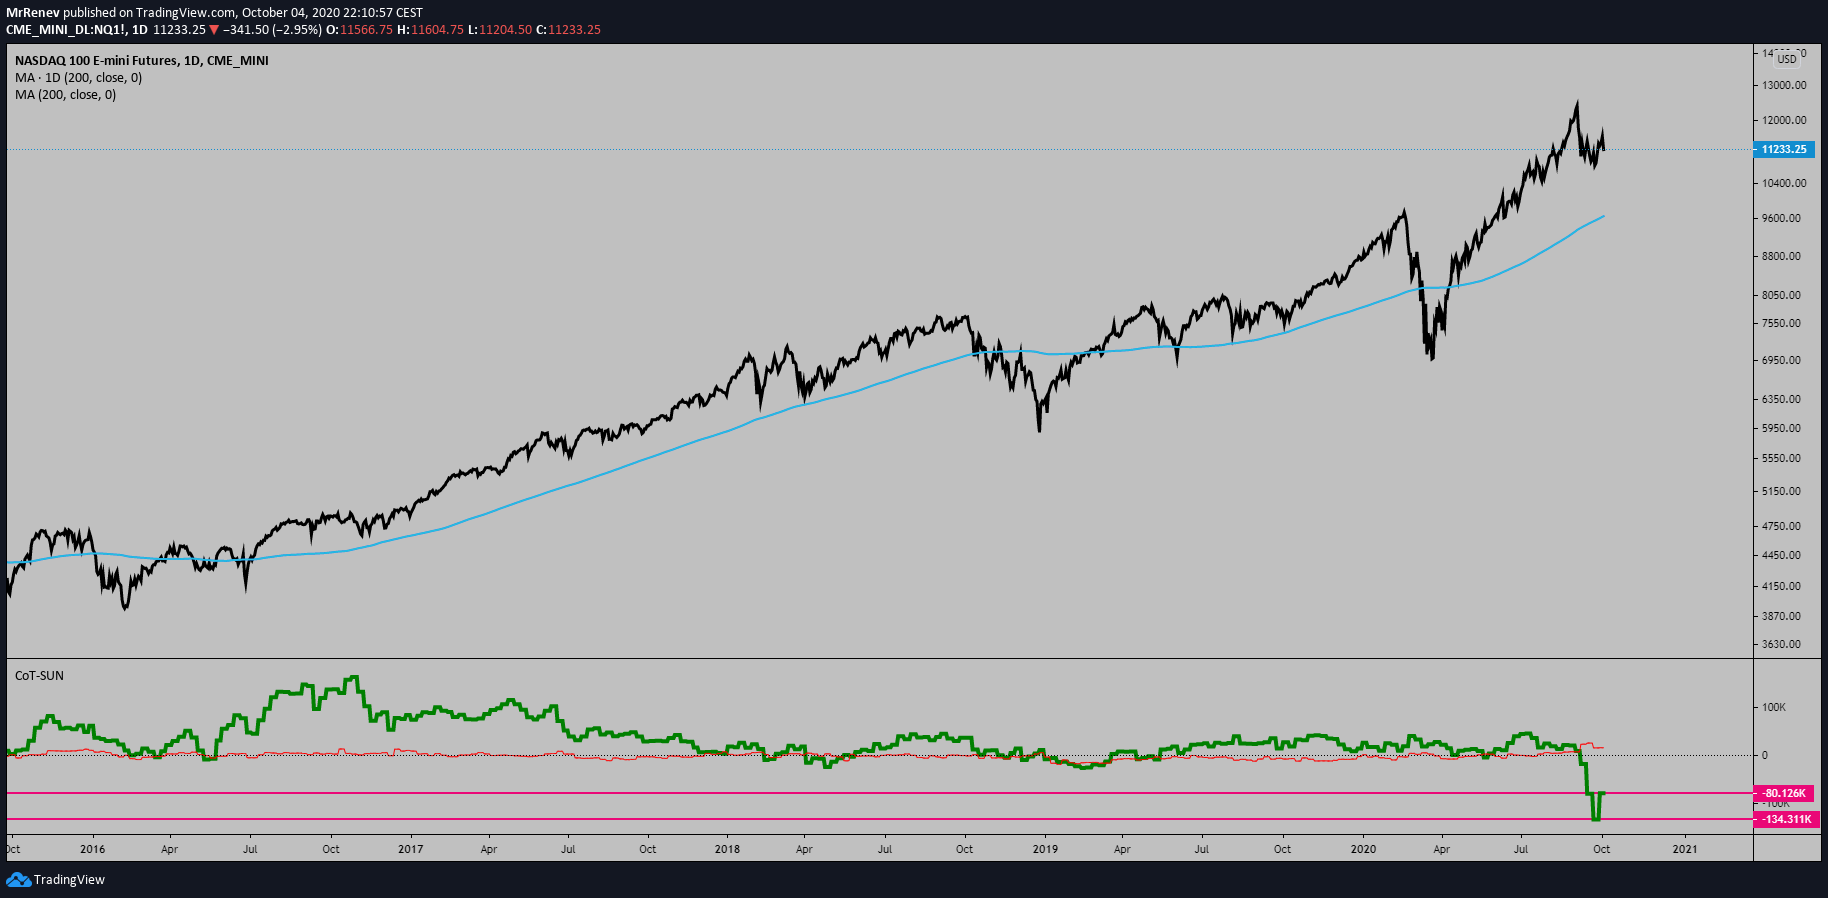Click the high value H:11604.75
The image size is (1828, 898).
pyautogui.click(x=431, y=30)
